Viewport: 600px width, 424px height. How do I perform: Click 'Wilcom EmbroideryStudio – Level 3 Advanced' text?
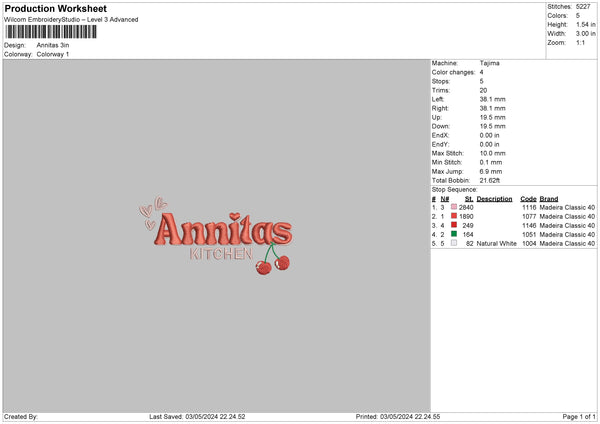pos(71,20)
